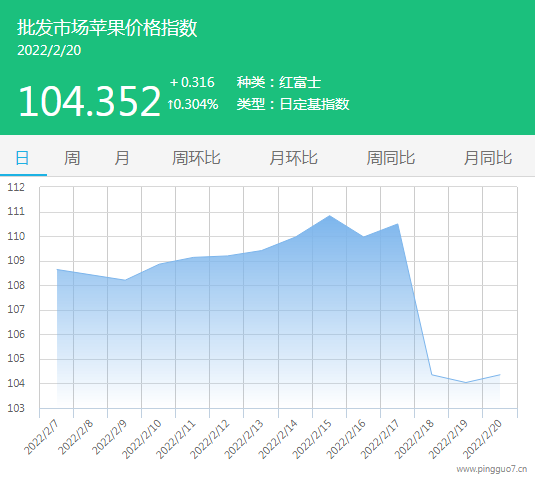
Task: Click the 2022/2/20 date under title
Action: click(x=49, y=50)
